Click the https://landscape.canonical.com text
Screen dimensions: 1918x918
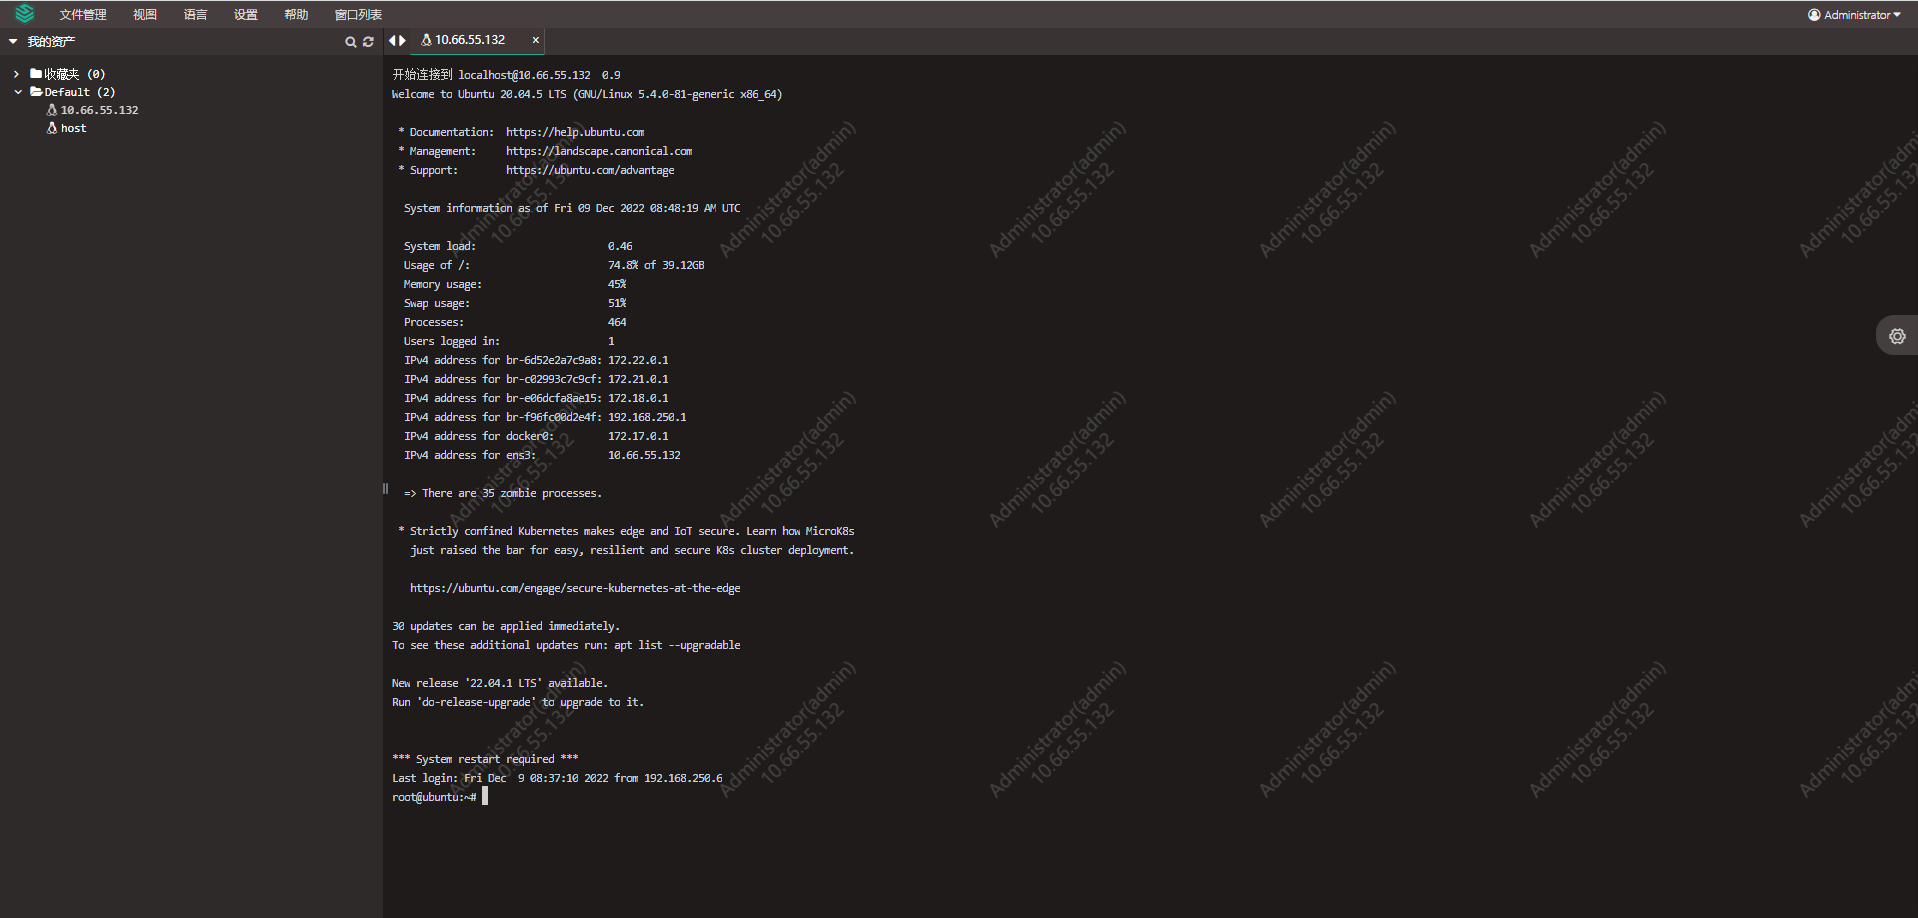click(x=599, y=151)
